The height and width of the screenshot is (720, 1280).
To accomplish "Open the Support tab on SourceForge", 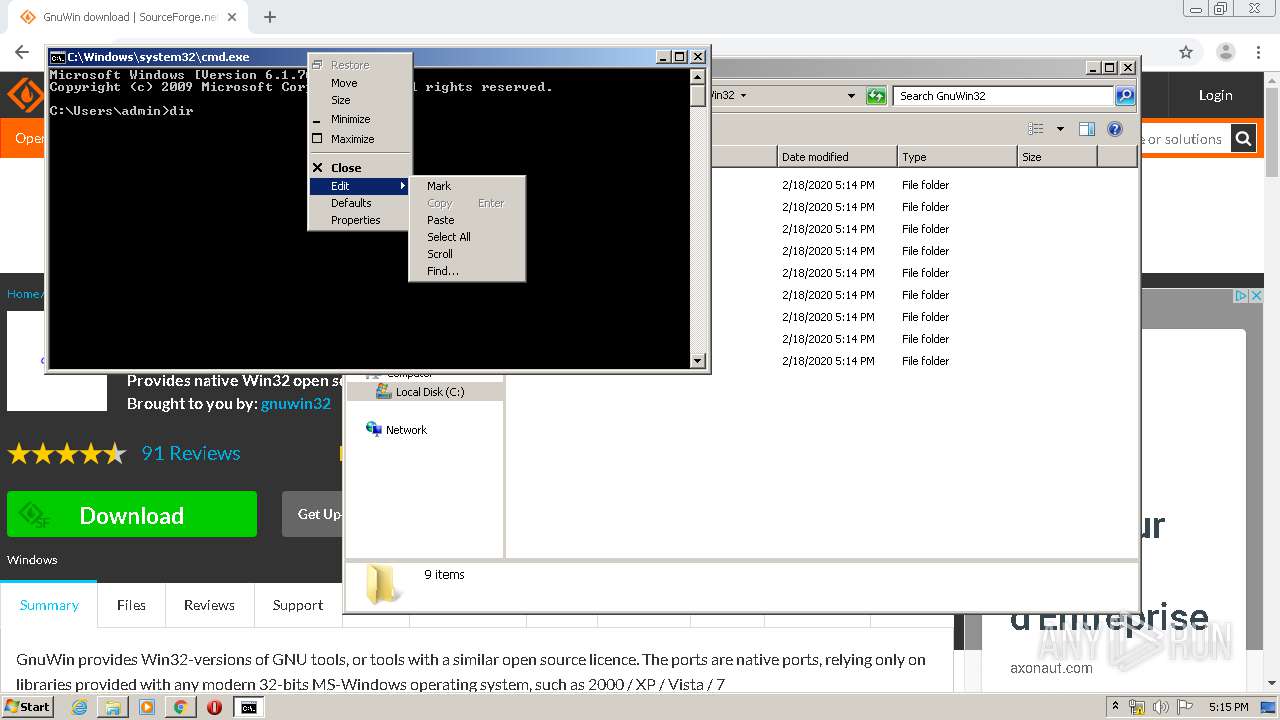I will click(298, 605).
